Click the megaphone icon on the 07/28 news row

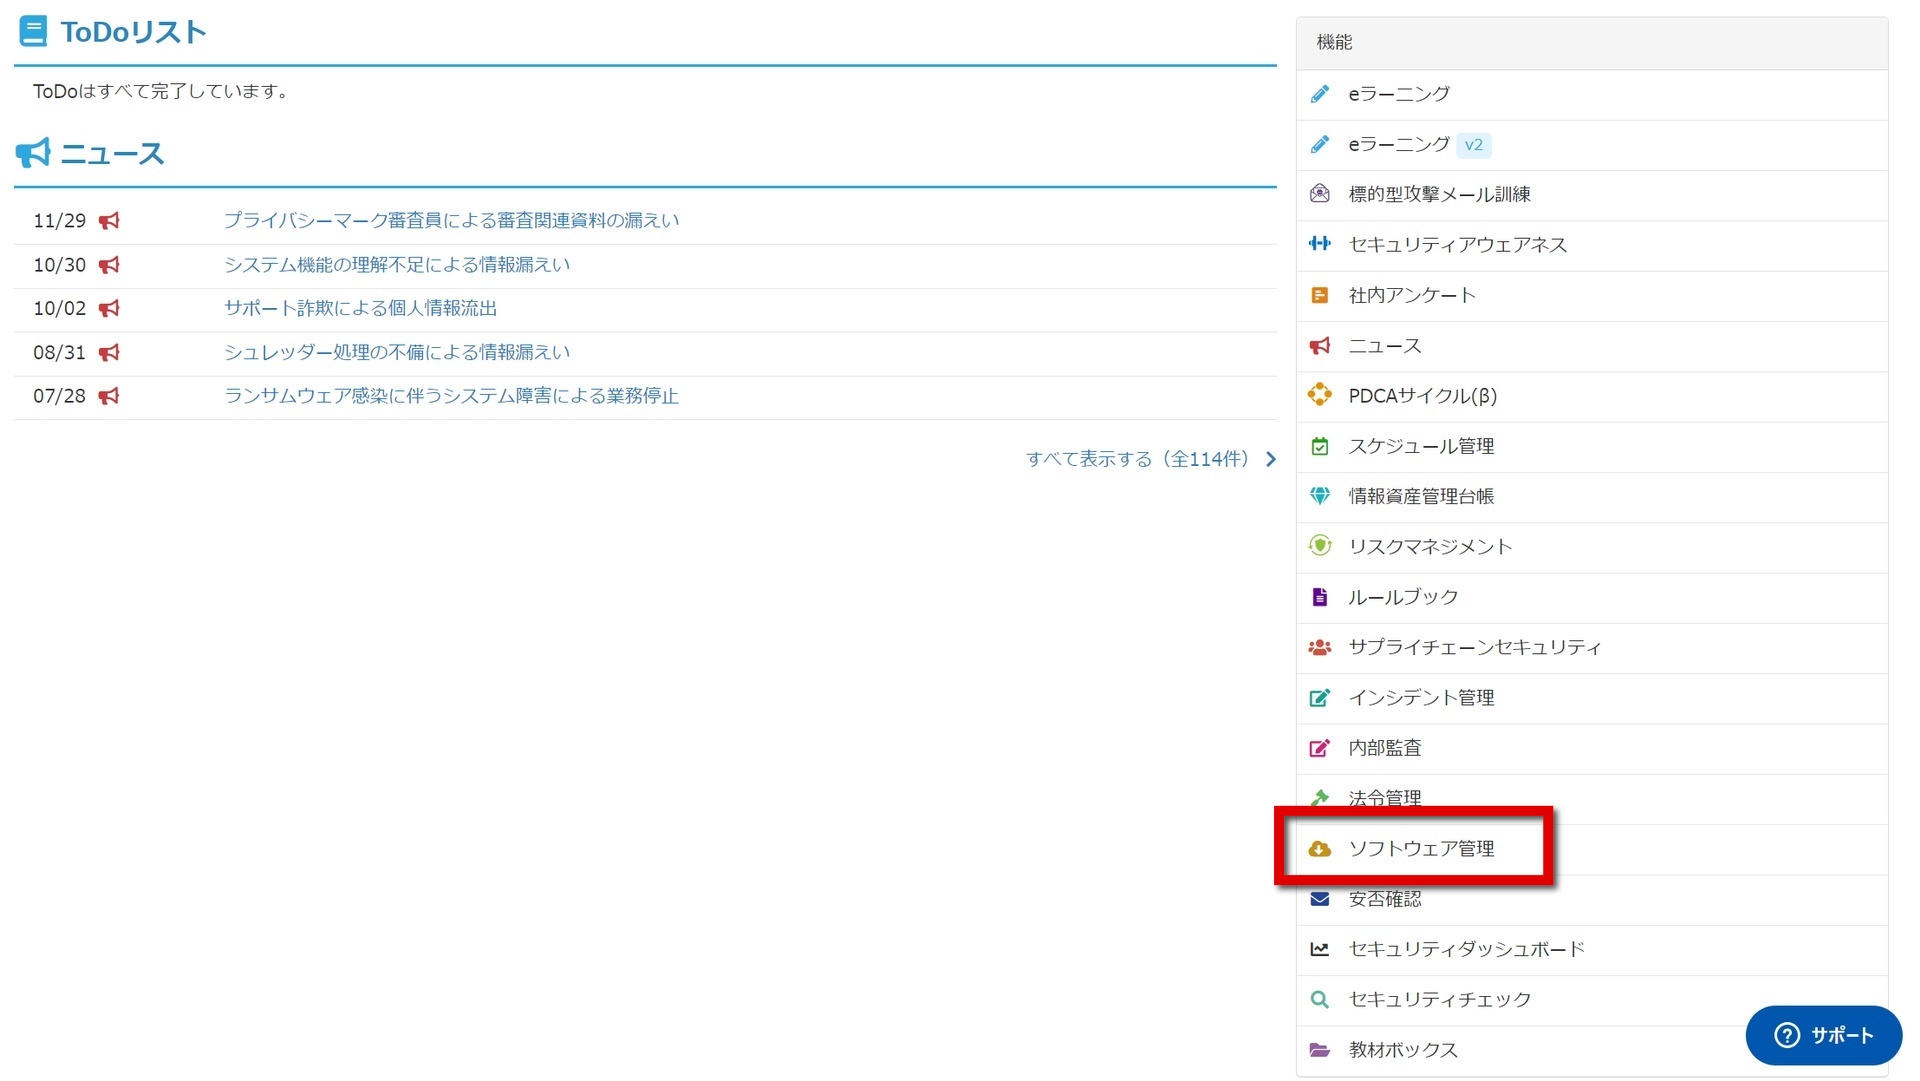pyautogui.click(x=109, y=396)
